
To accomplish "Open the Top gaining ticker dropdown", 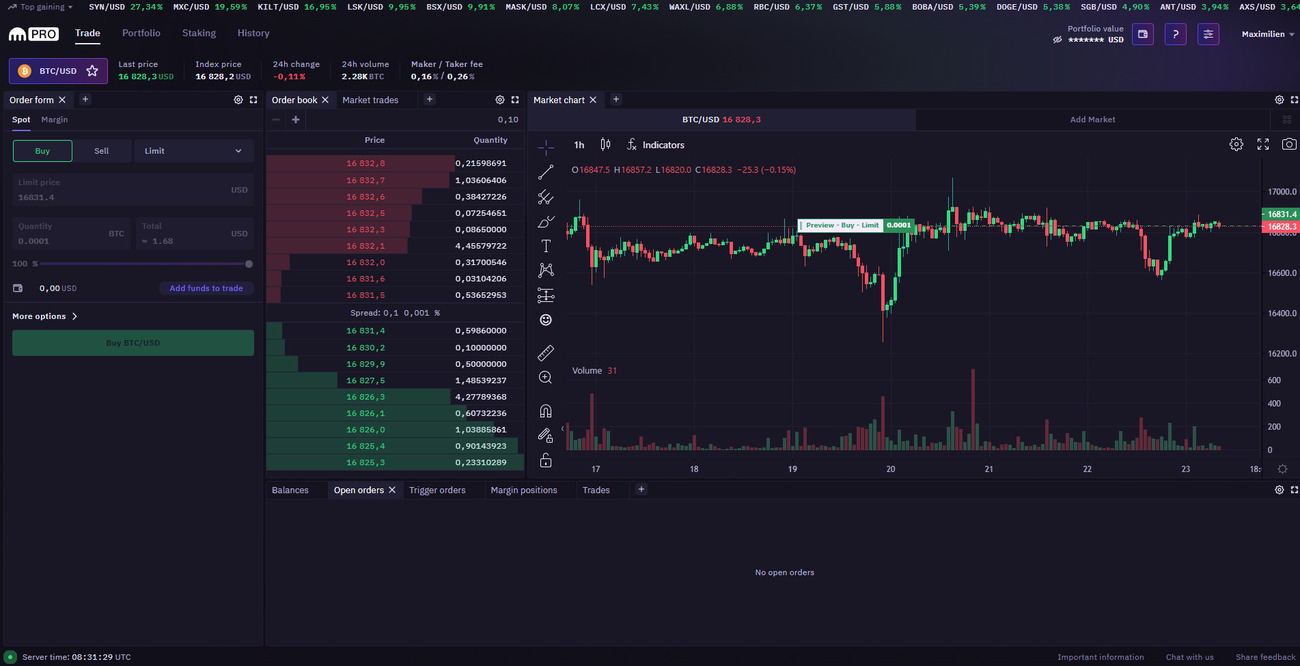I will pos(40,7).
